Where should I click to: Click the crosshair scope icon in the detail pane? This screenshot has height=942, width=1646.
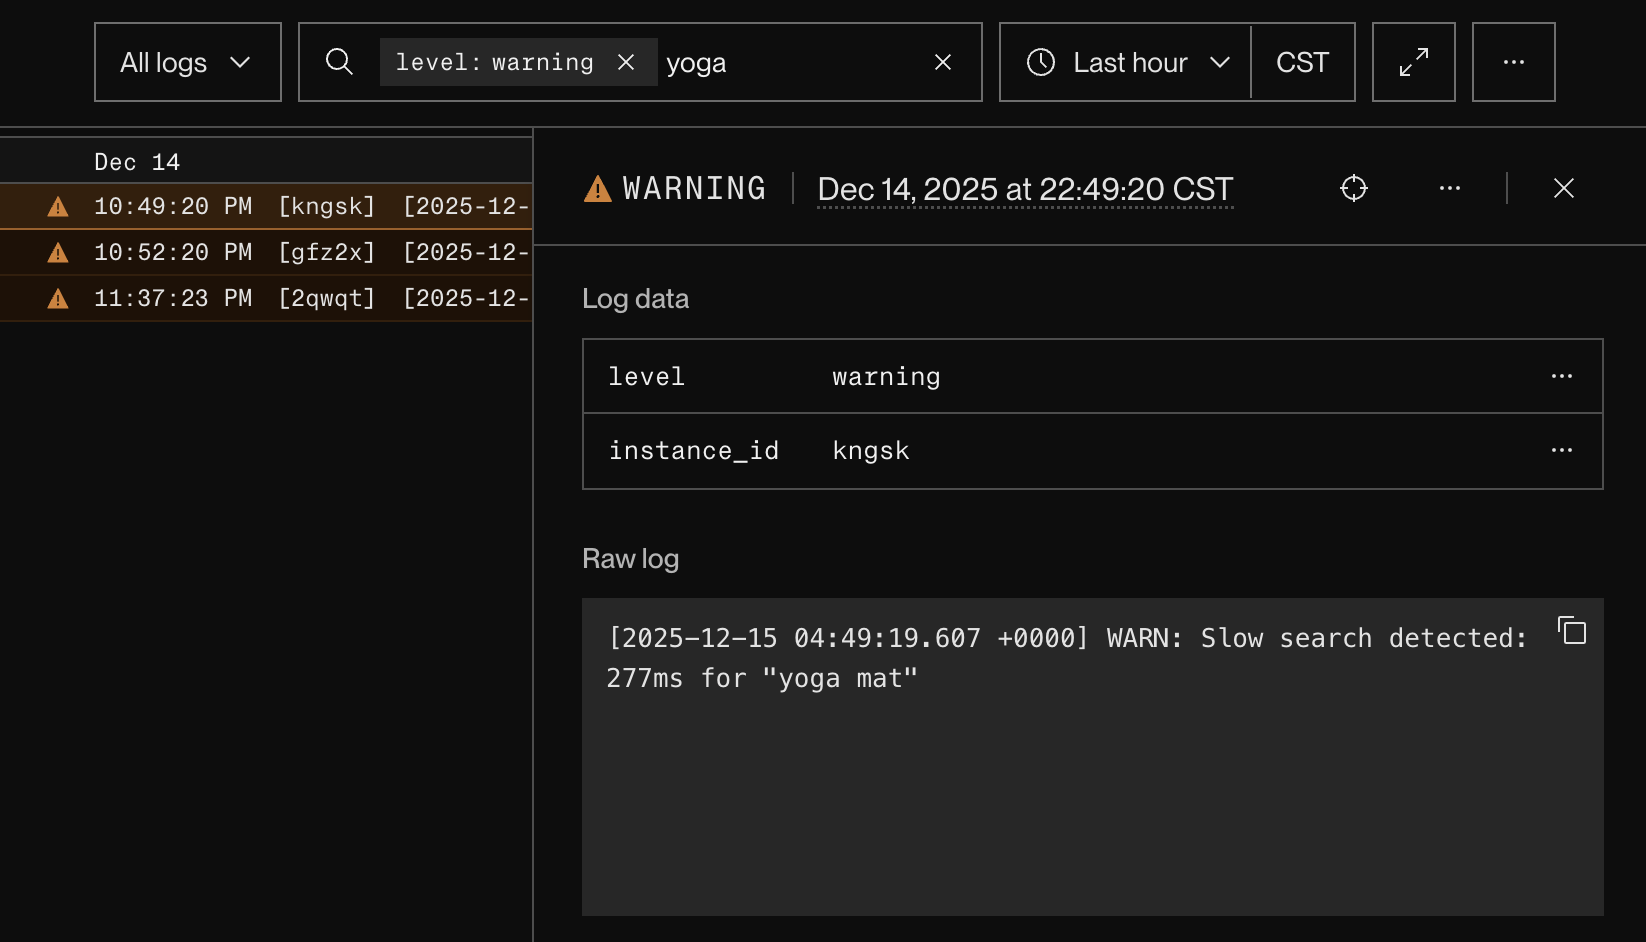pos(1353,188)
